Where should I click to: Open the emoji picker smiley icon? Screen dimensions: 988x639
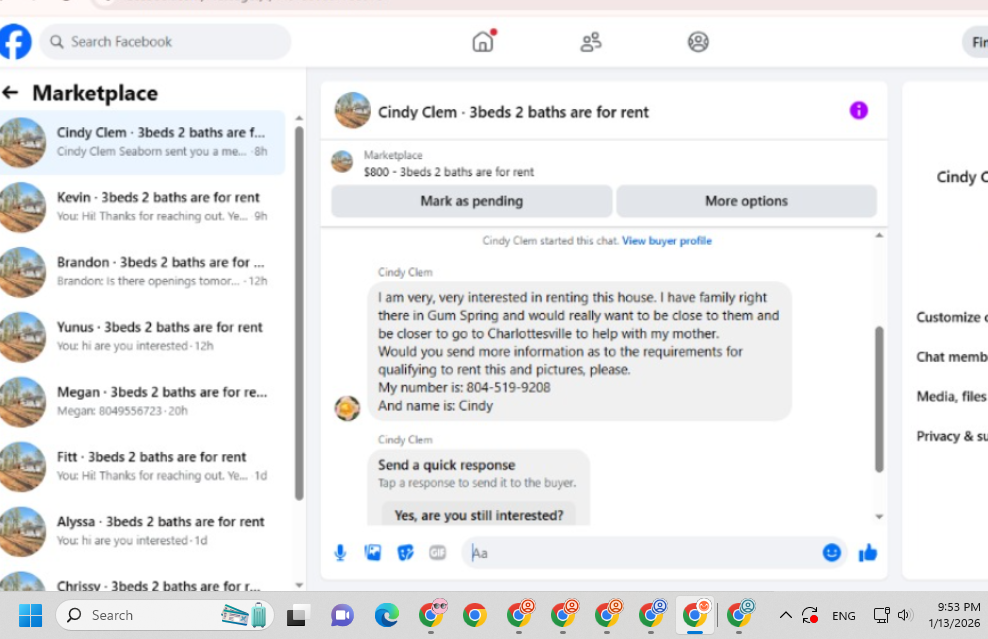click(832, 553)
